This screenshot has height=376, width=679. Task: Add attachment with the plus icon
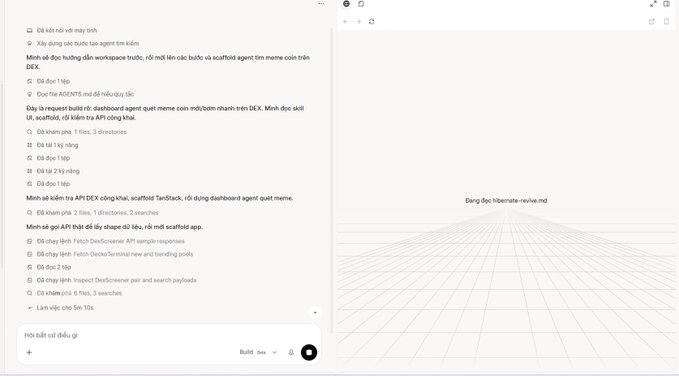tap(29, 352)
